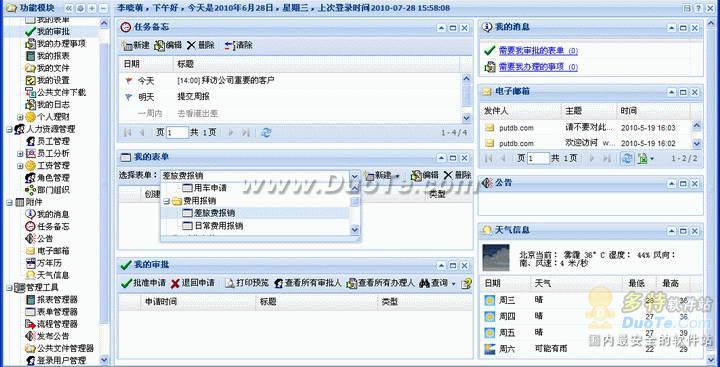Click 清除 in the 任务备忘 toolbar

coord(239,45)
